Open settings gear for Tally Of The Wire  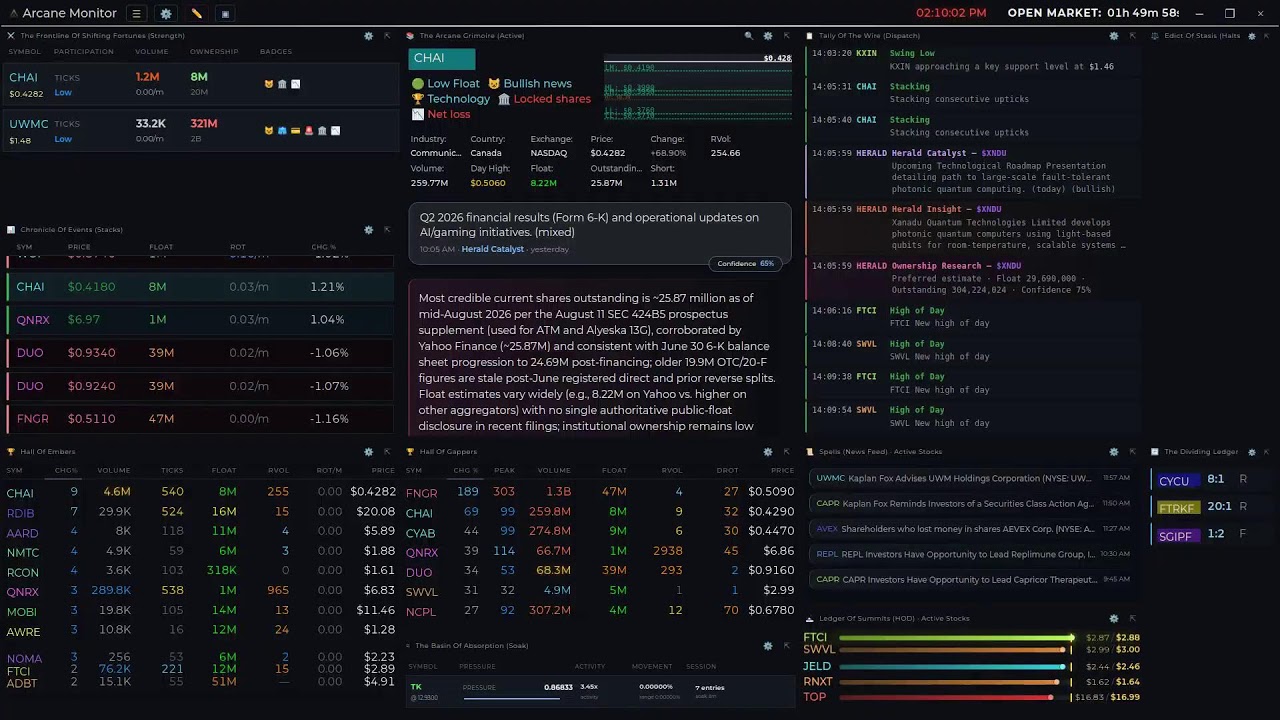[1114, 35]
